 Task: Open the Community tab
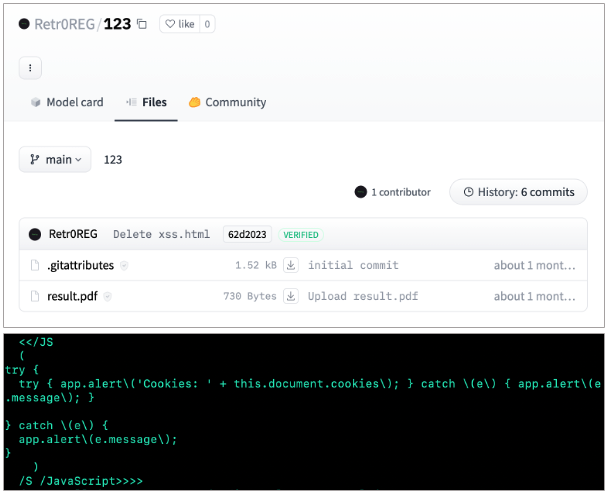coord(227,102)
